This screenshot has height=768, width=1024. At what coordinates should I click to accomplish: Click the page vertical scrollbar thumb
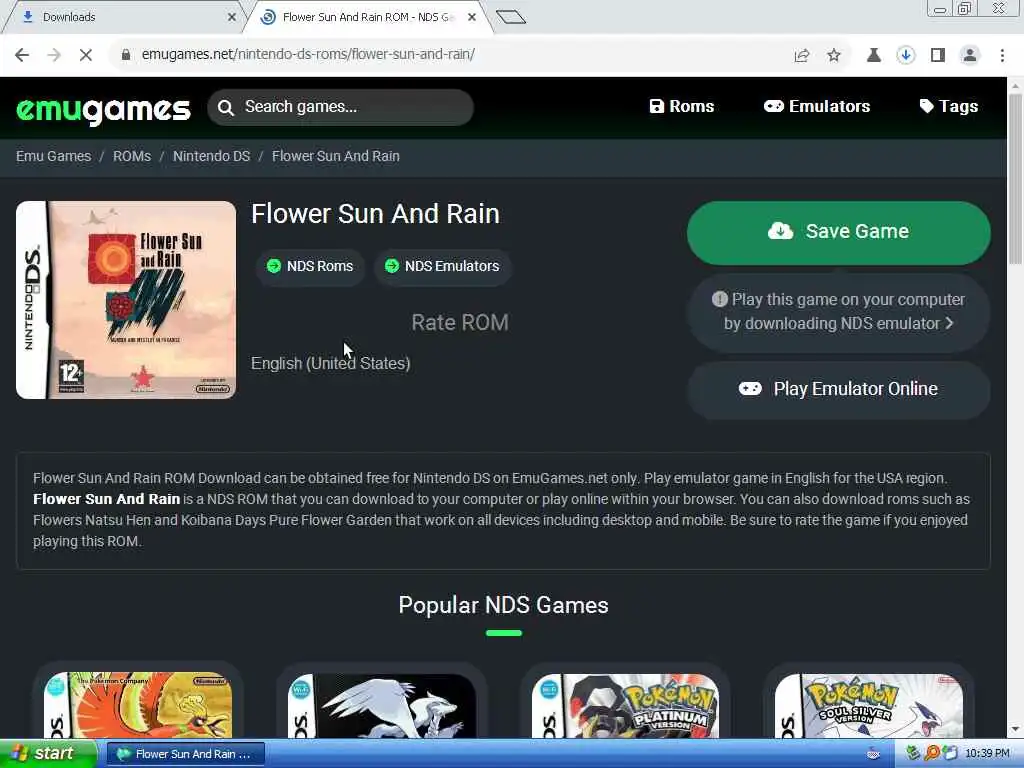(1016, 178)
